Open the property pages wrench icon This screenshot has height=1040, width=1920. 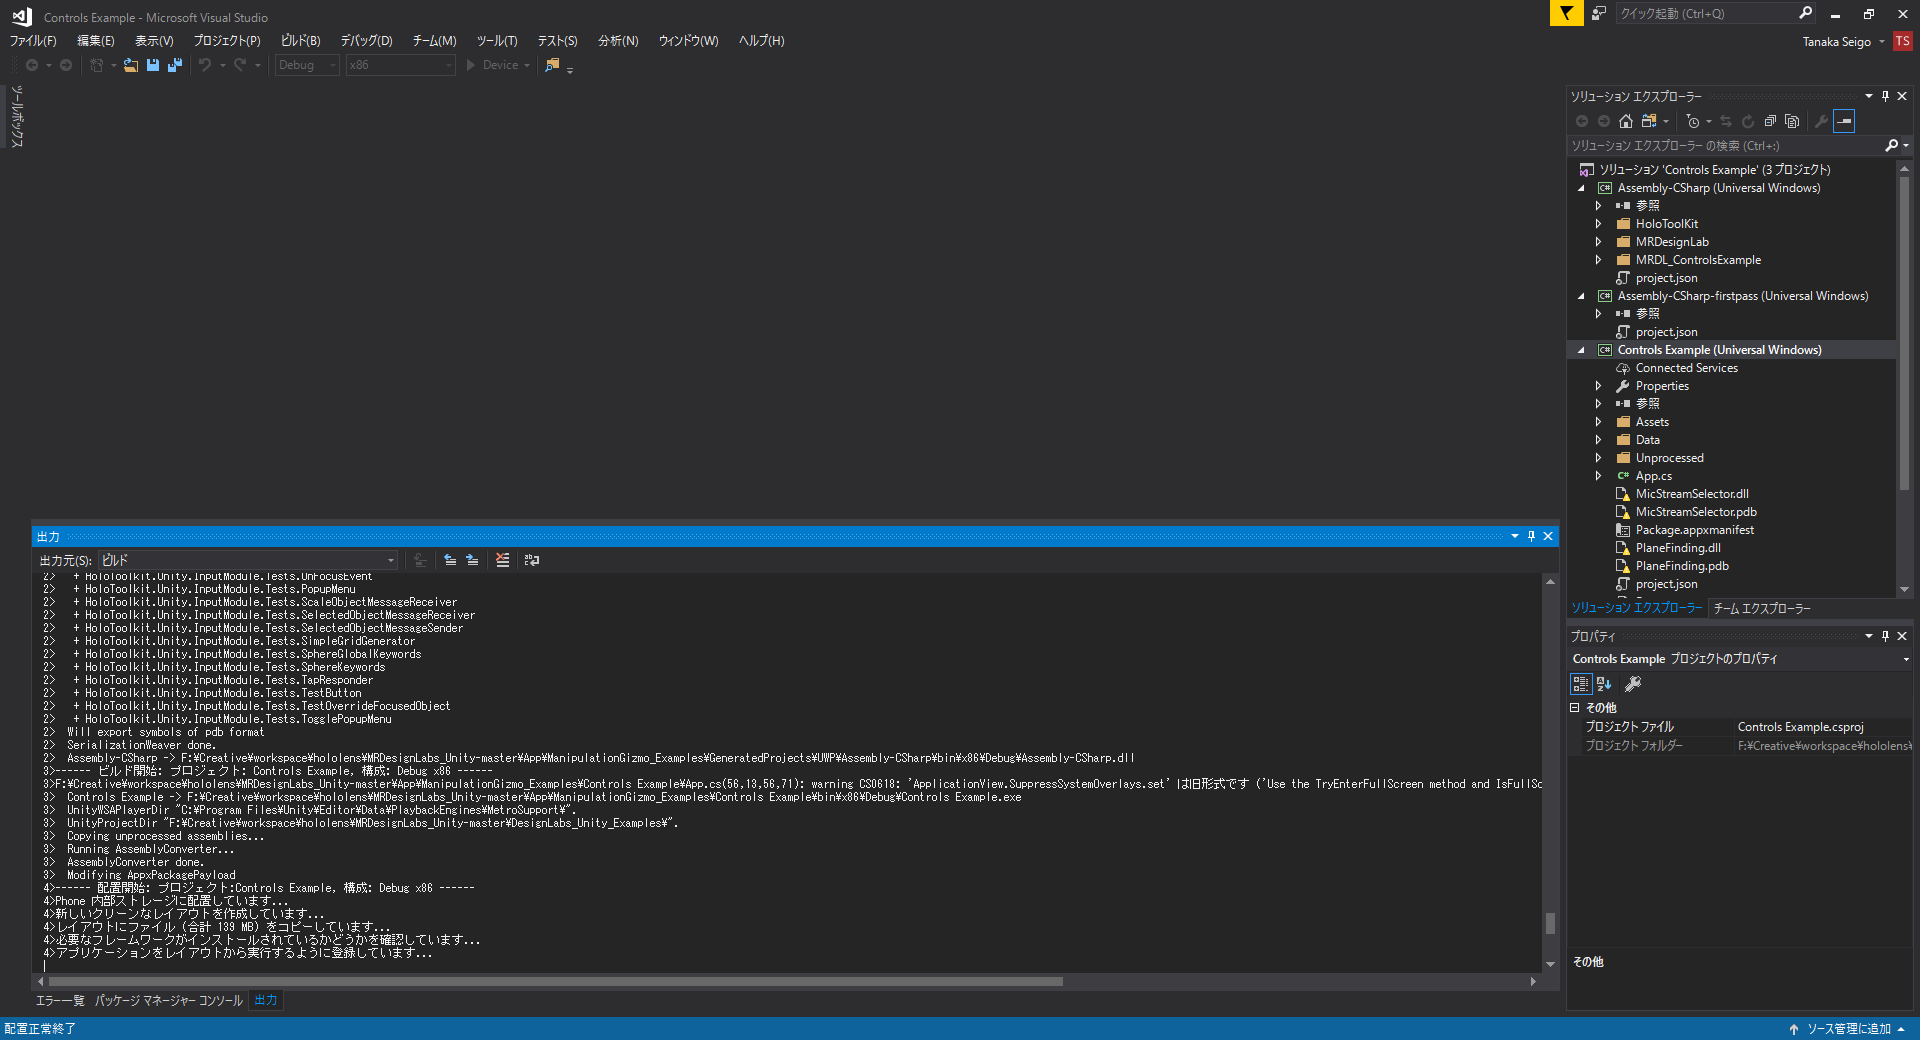coord(1633,684)
